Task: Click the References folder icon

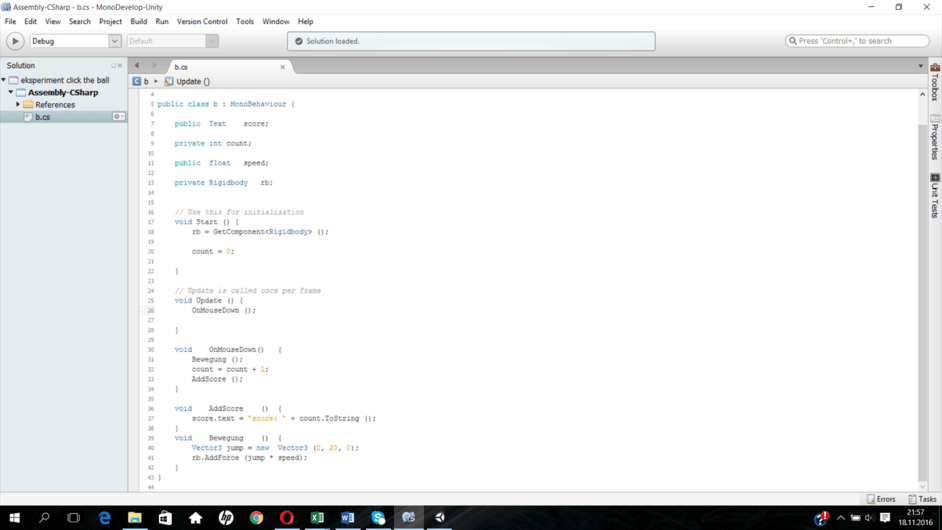Action: click(28, 105)
